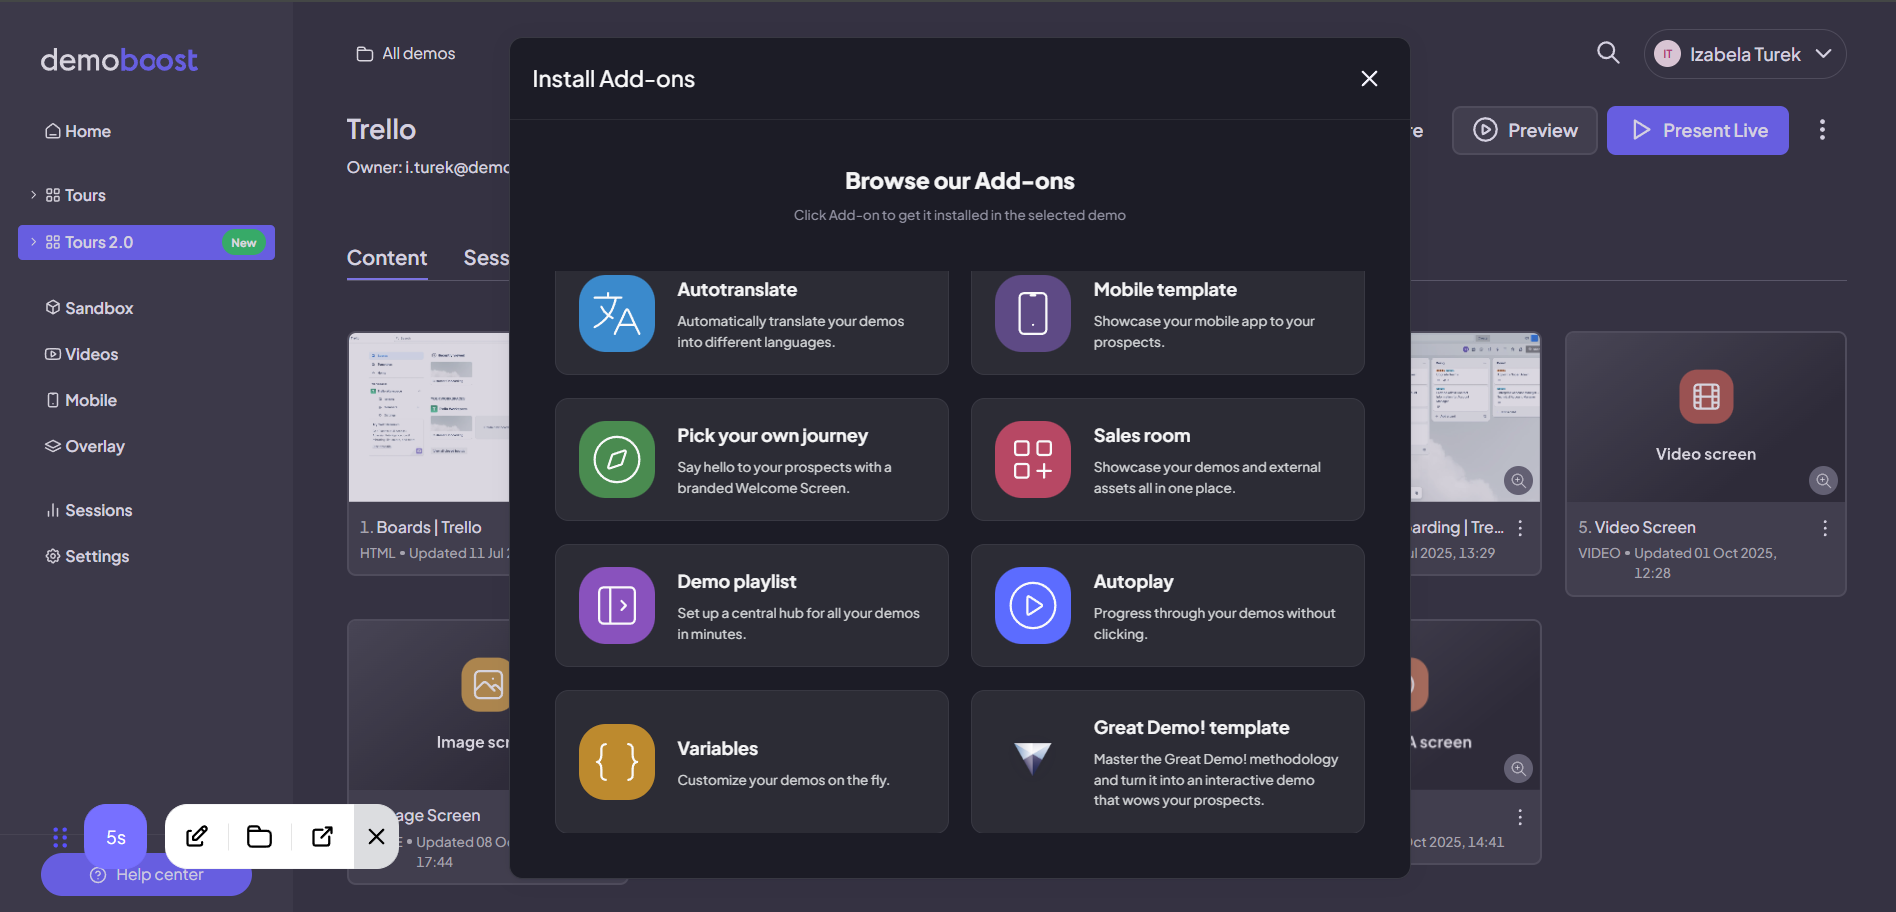Click the IT avatar circle
The width and height of the screenshot is (1896, 912).
[x=1667, y=54]
